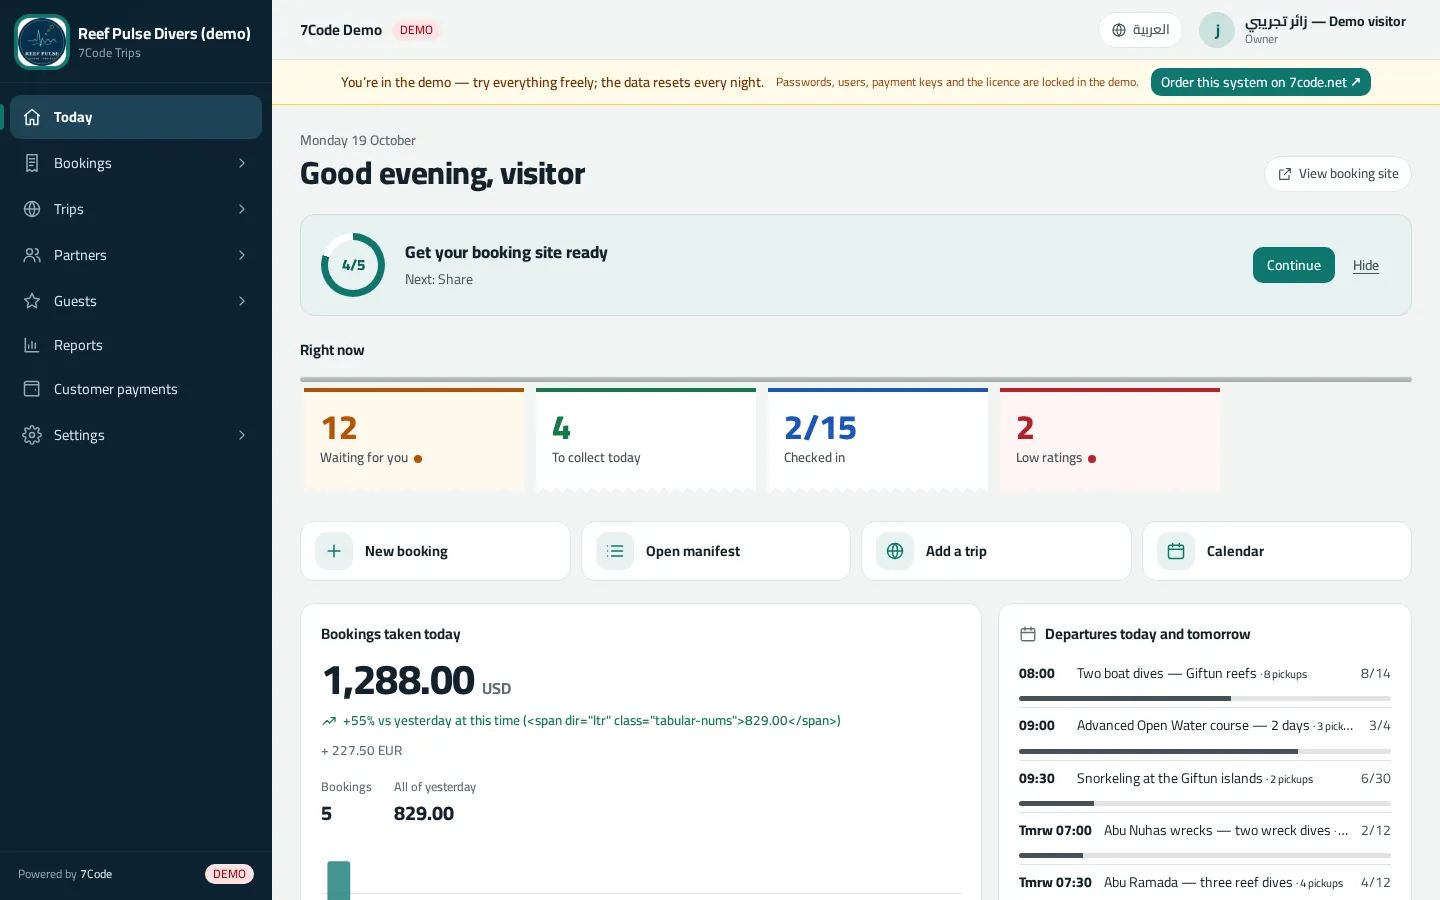The height and width of the screenshot is (900, 1440).
Task: Switch language to Arabic
Action: tap(1140, 30)
